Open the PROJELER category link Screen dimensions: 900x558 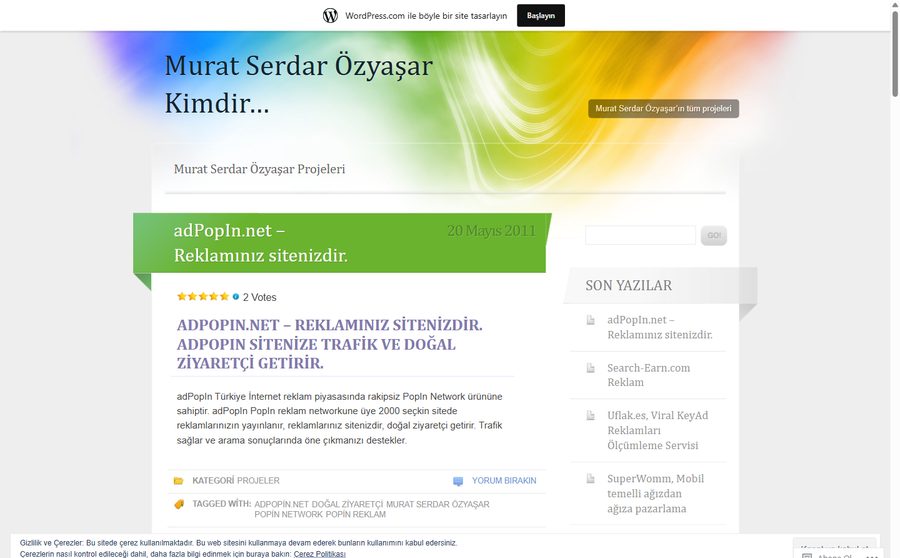coord(258,480)
